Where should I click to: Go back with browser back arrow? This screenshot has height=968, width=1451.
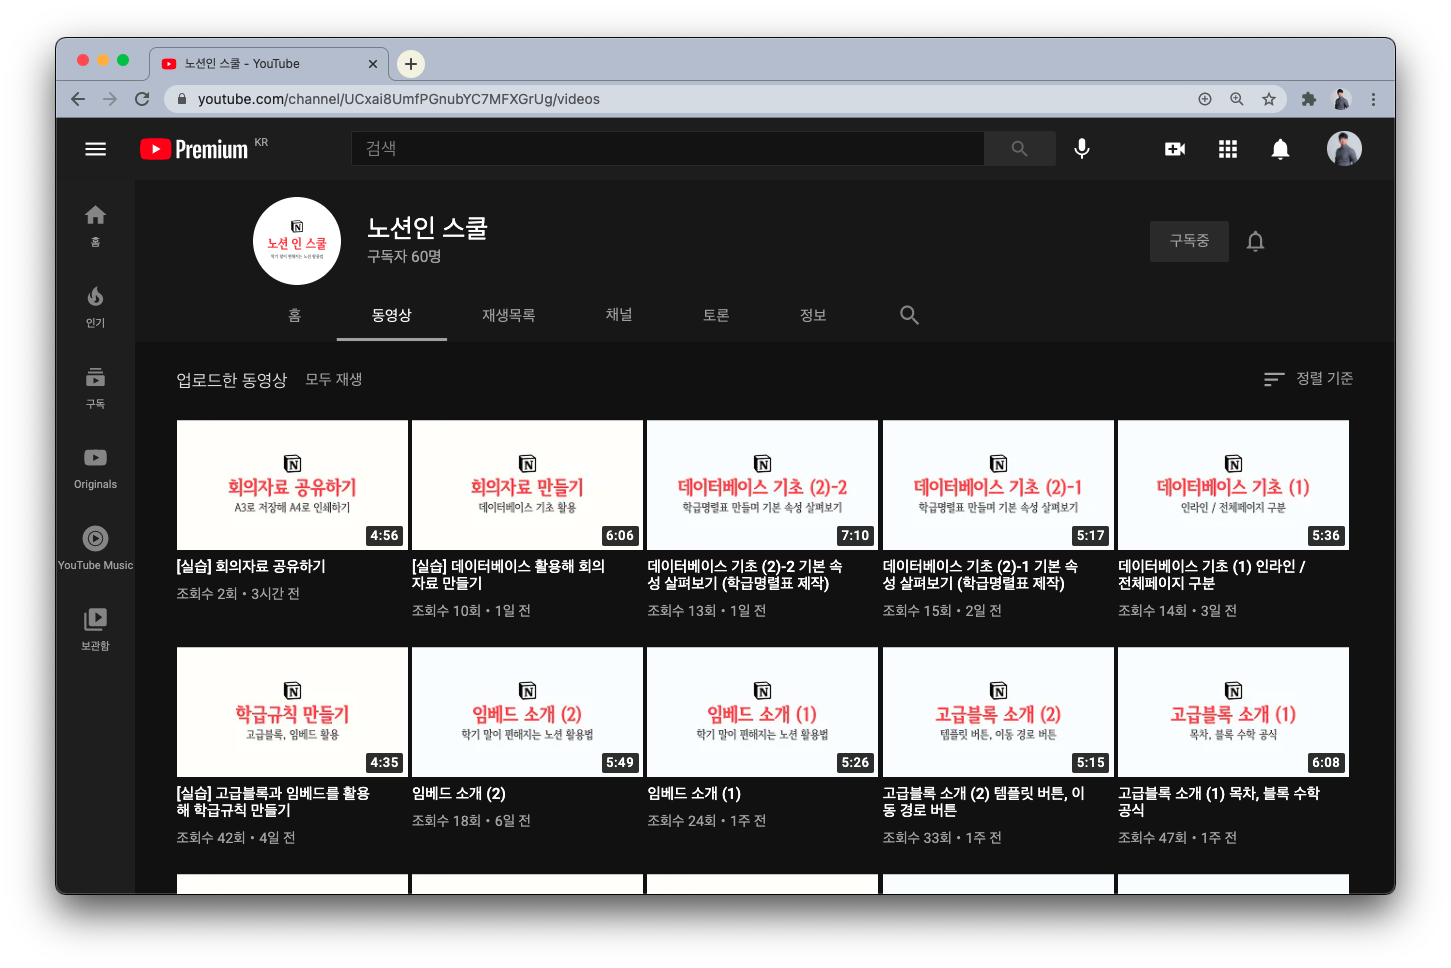pos(78,99)
